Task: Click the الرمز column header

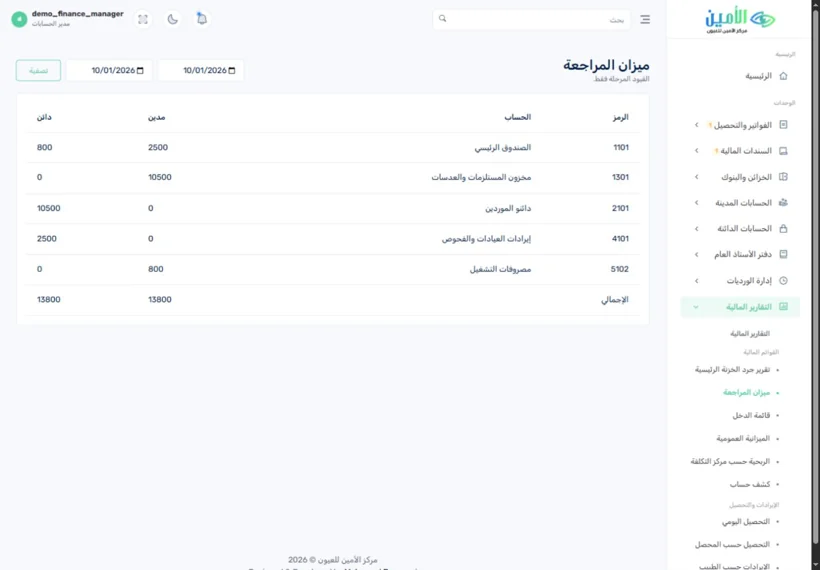Action: click(620, 117)
